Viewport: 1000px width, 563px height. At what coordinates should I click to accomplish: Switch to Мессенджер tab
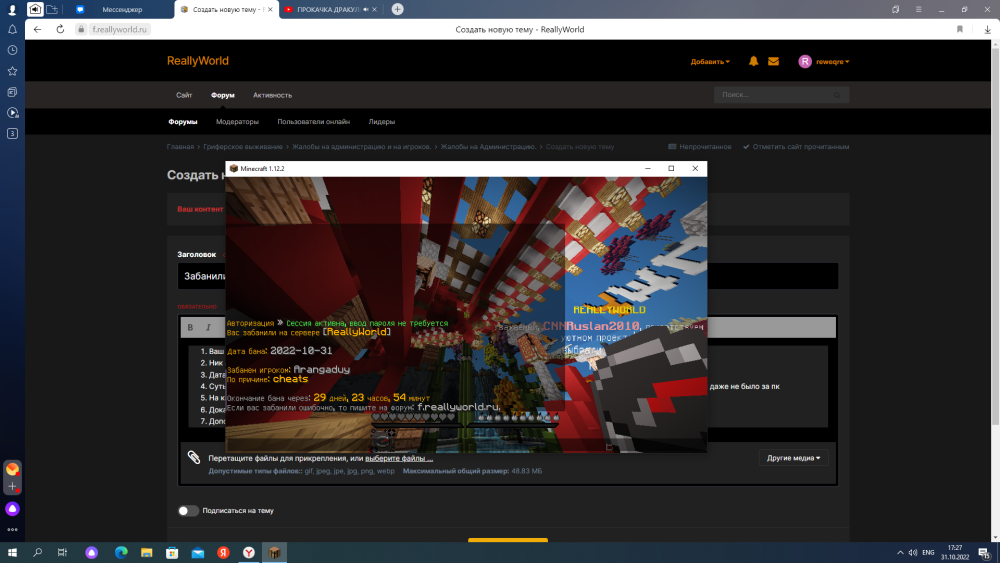[x=122, y=10]
